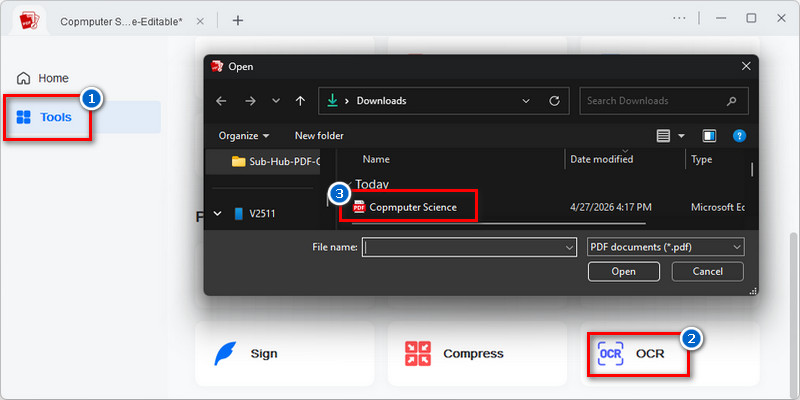Click the Home house icon
Screen dimensions: 800x400
pyautogui.click(x=23, y=79)
